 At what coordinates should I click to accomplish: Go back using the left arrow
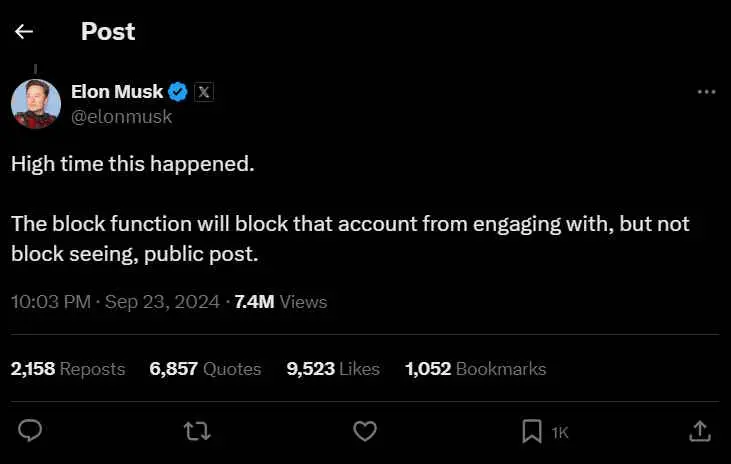click(24, 32)
